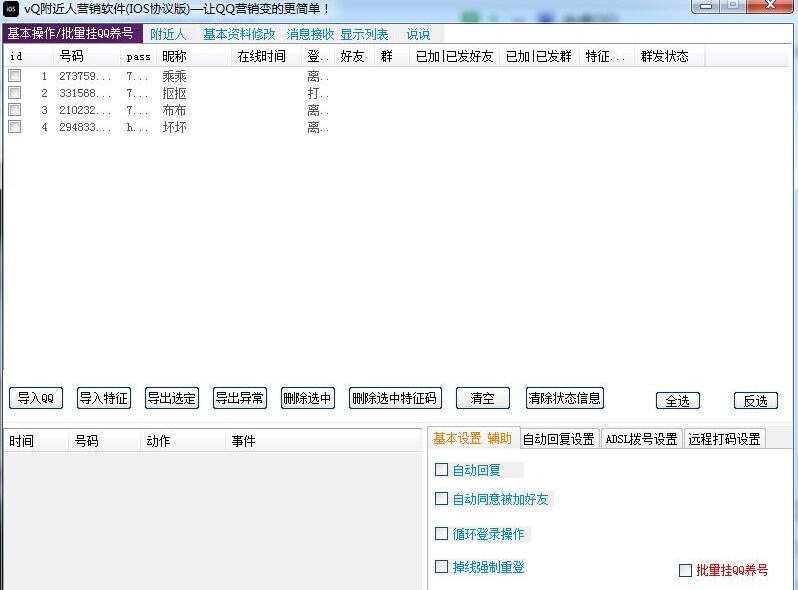Click the 群发状态 column header
The height and width of the screenshot is (590, 798).
click(x=669, y=56)
